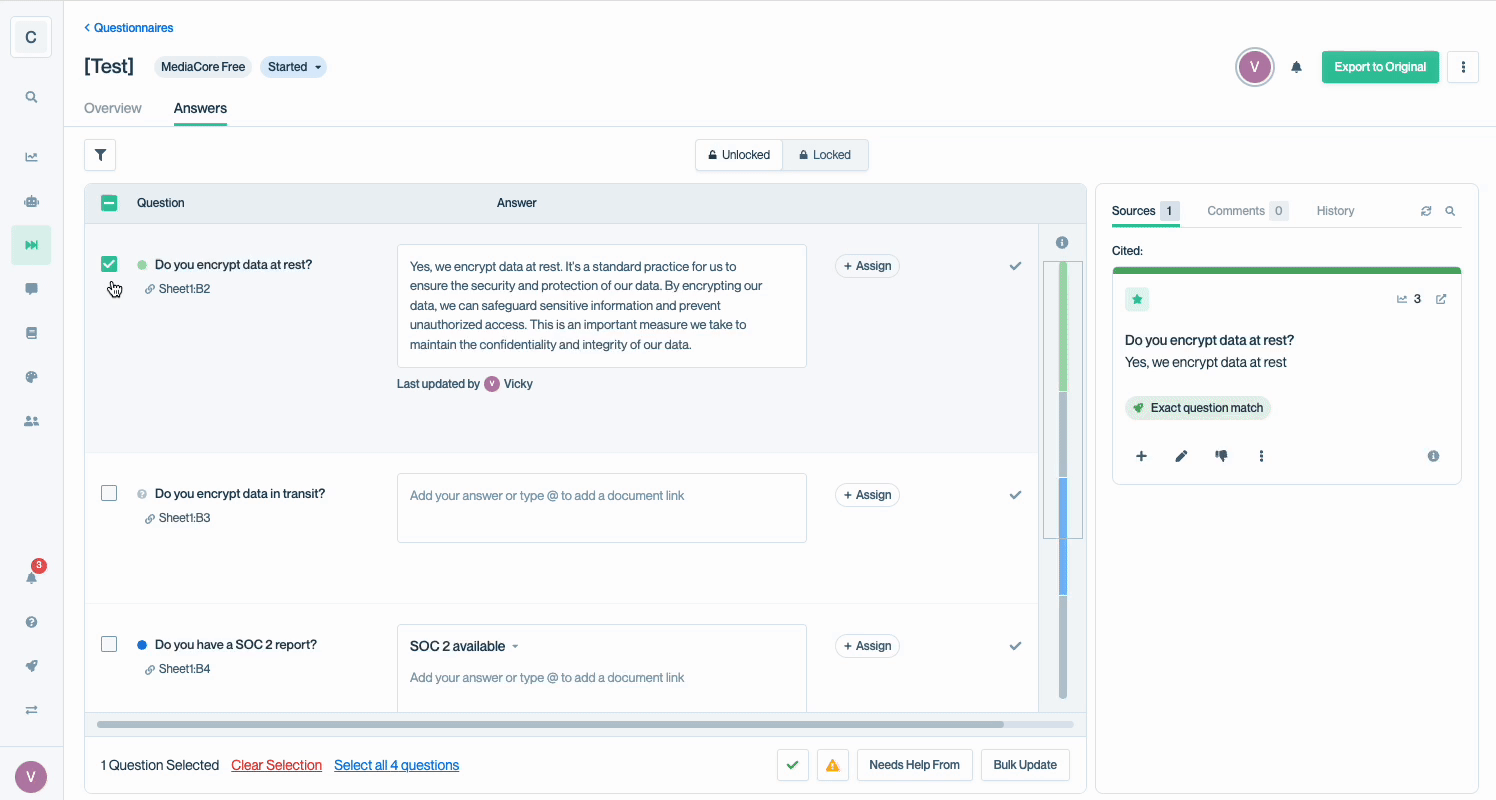Open Bulk Update menu
This screenshot has height=800, width=1496.
pos(1025,765)
